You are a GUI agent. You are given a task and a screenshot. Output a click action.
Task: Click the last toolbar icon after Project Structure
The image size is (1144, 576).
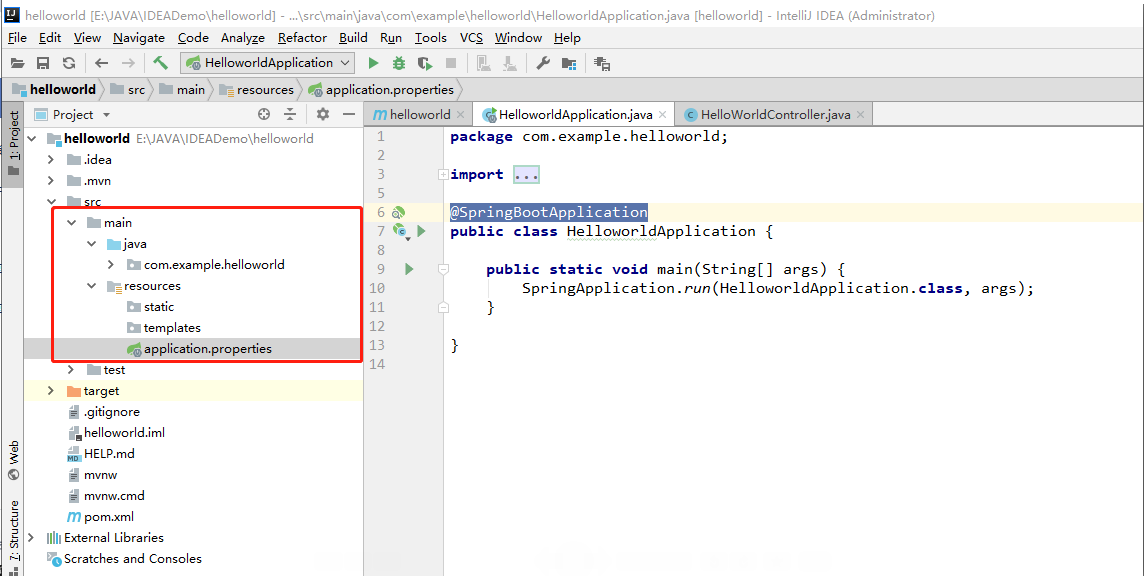coord(602,64)
